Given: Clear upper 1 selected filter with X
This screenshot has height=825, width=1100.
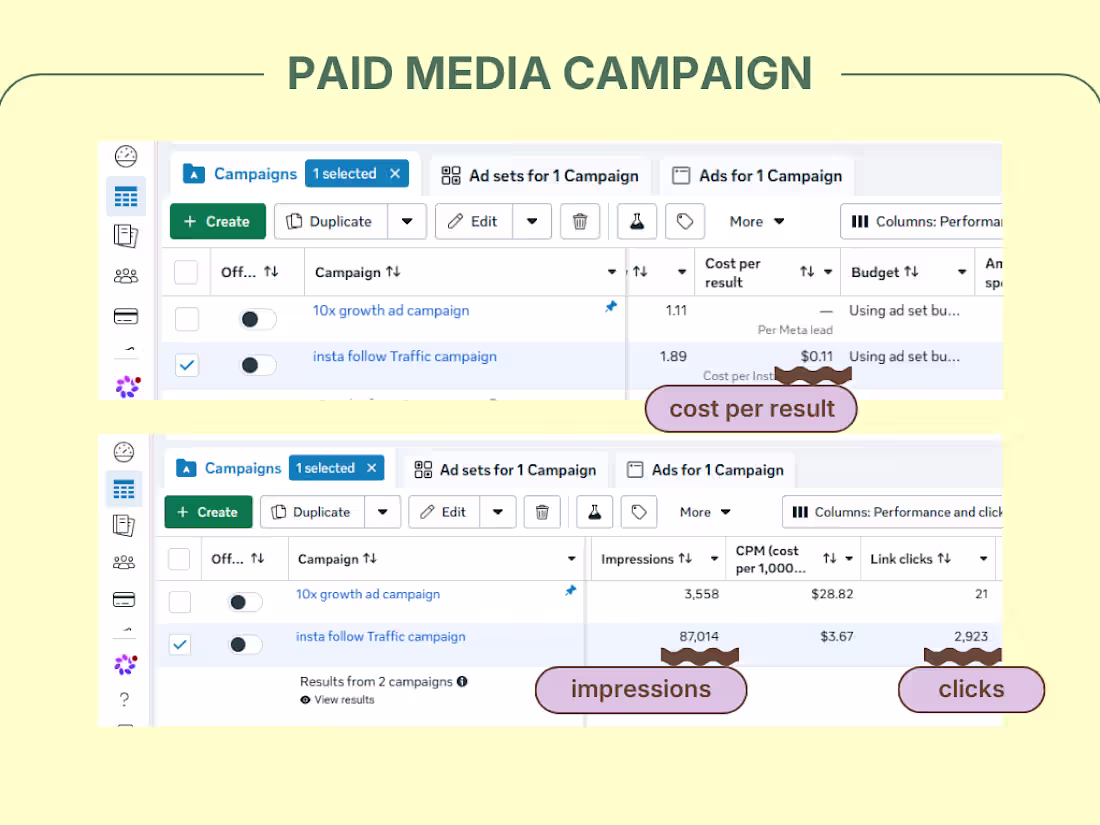Looking at the screenshot, I should coord(395,173).
